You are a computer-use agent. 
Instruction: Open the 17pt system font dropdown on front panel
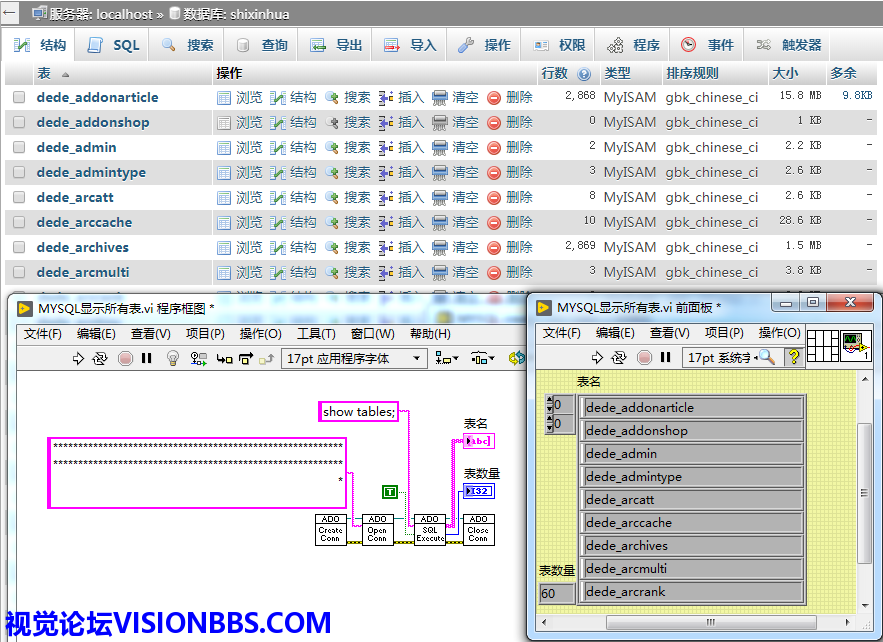click(718, 357)
